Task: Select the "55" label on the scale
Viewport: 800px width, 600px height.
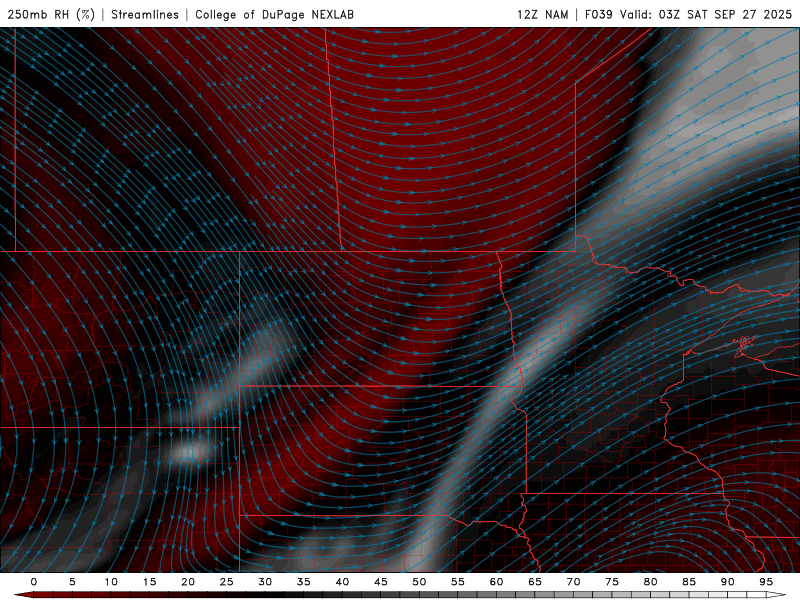Action: [x=458, y=582]
